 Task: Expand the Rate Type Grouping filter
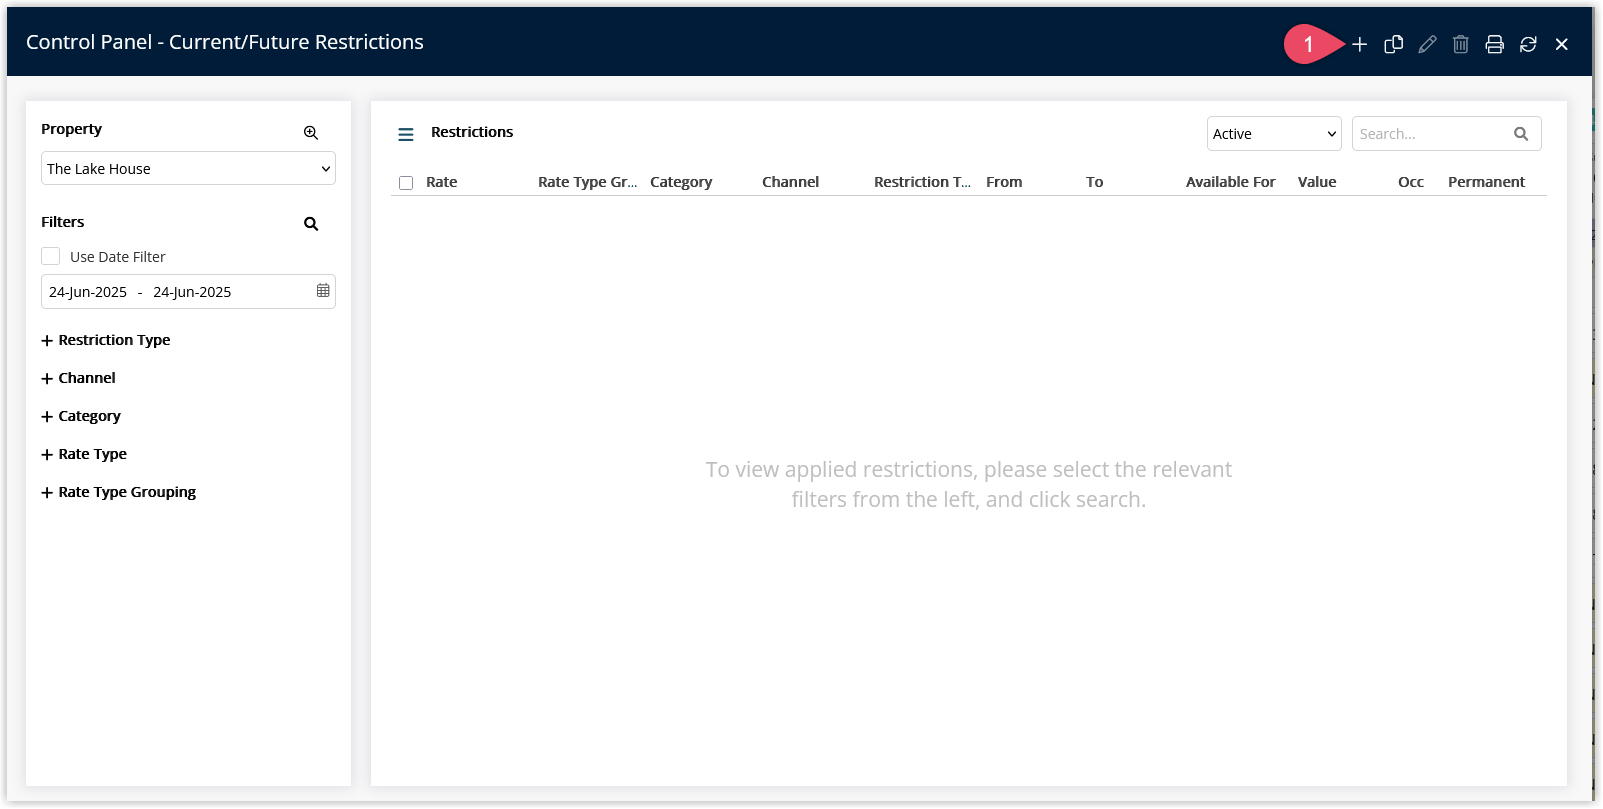118,492
